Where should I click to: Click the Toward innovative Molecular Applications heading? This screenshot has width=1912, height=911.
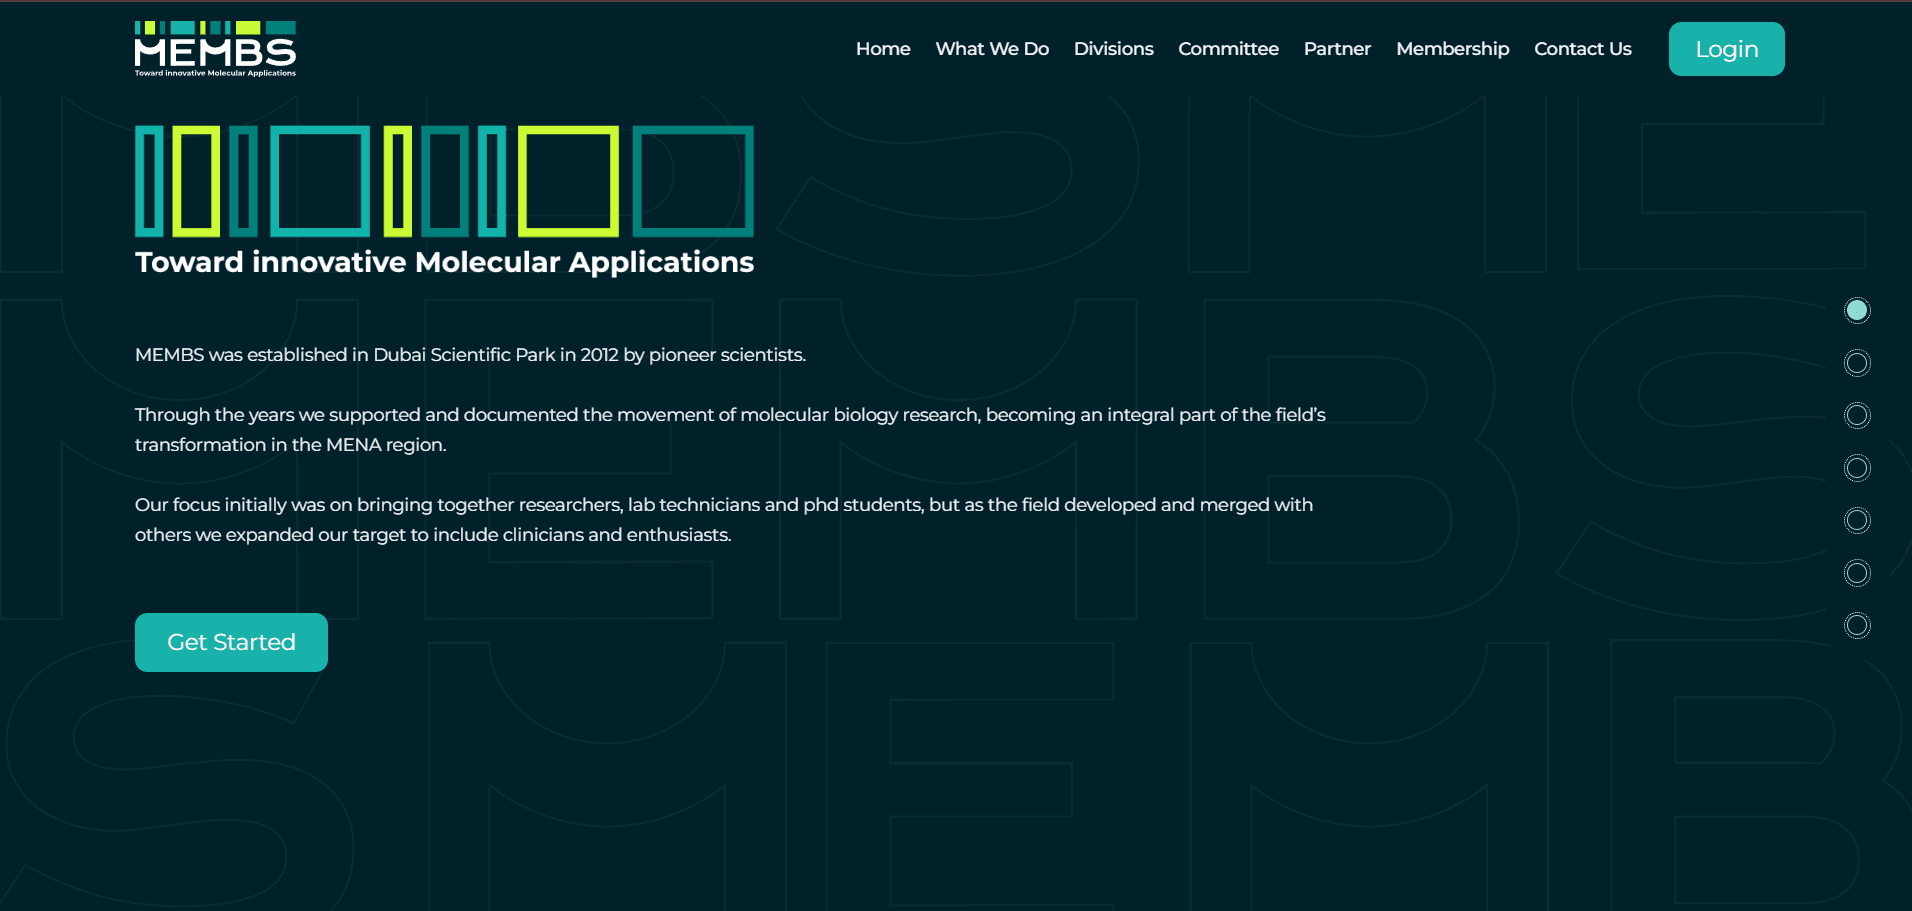point(444,262)
